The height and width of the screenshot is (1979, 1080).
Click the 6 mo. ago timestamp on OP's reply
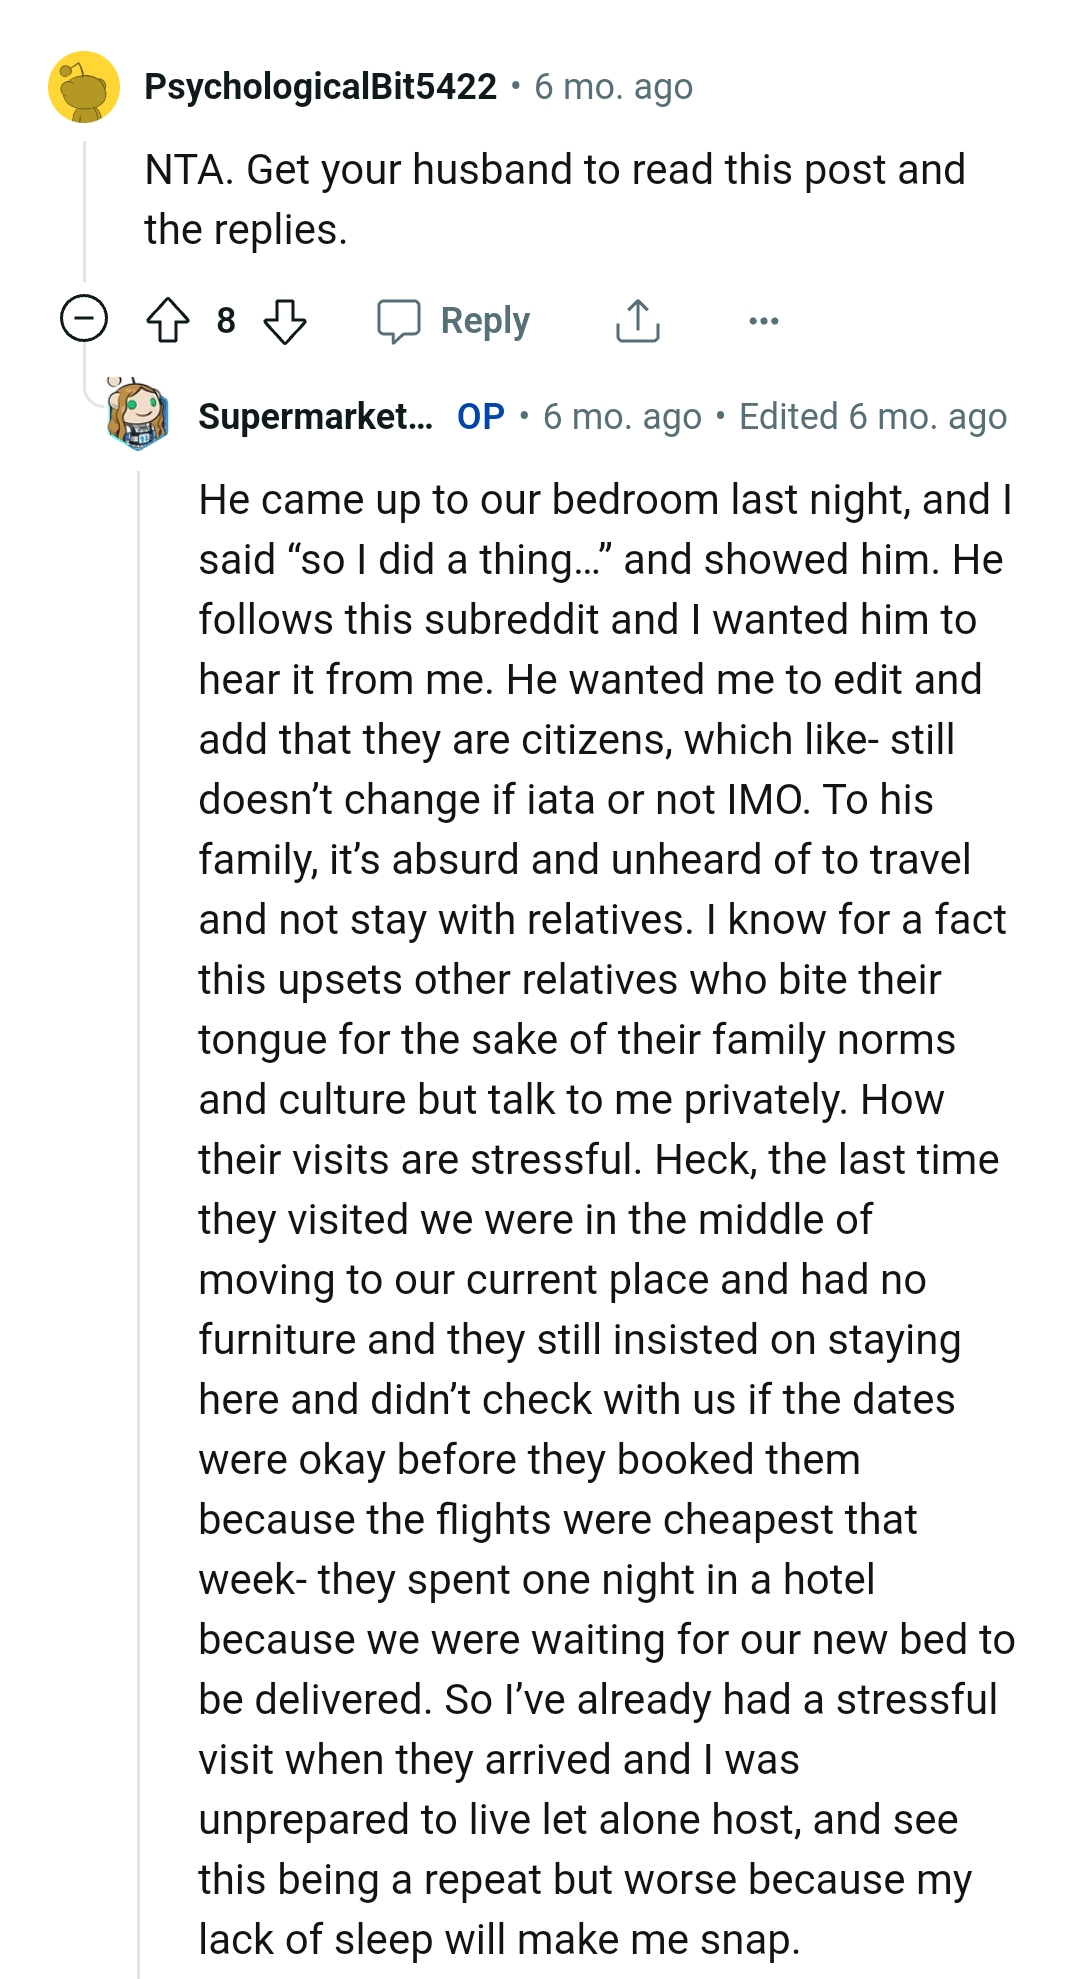point(620,416)
